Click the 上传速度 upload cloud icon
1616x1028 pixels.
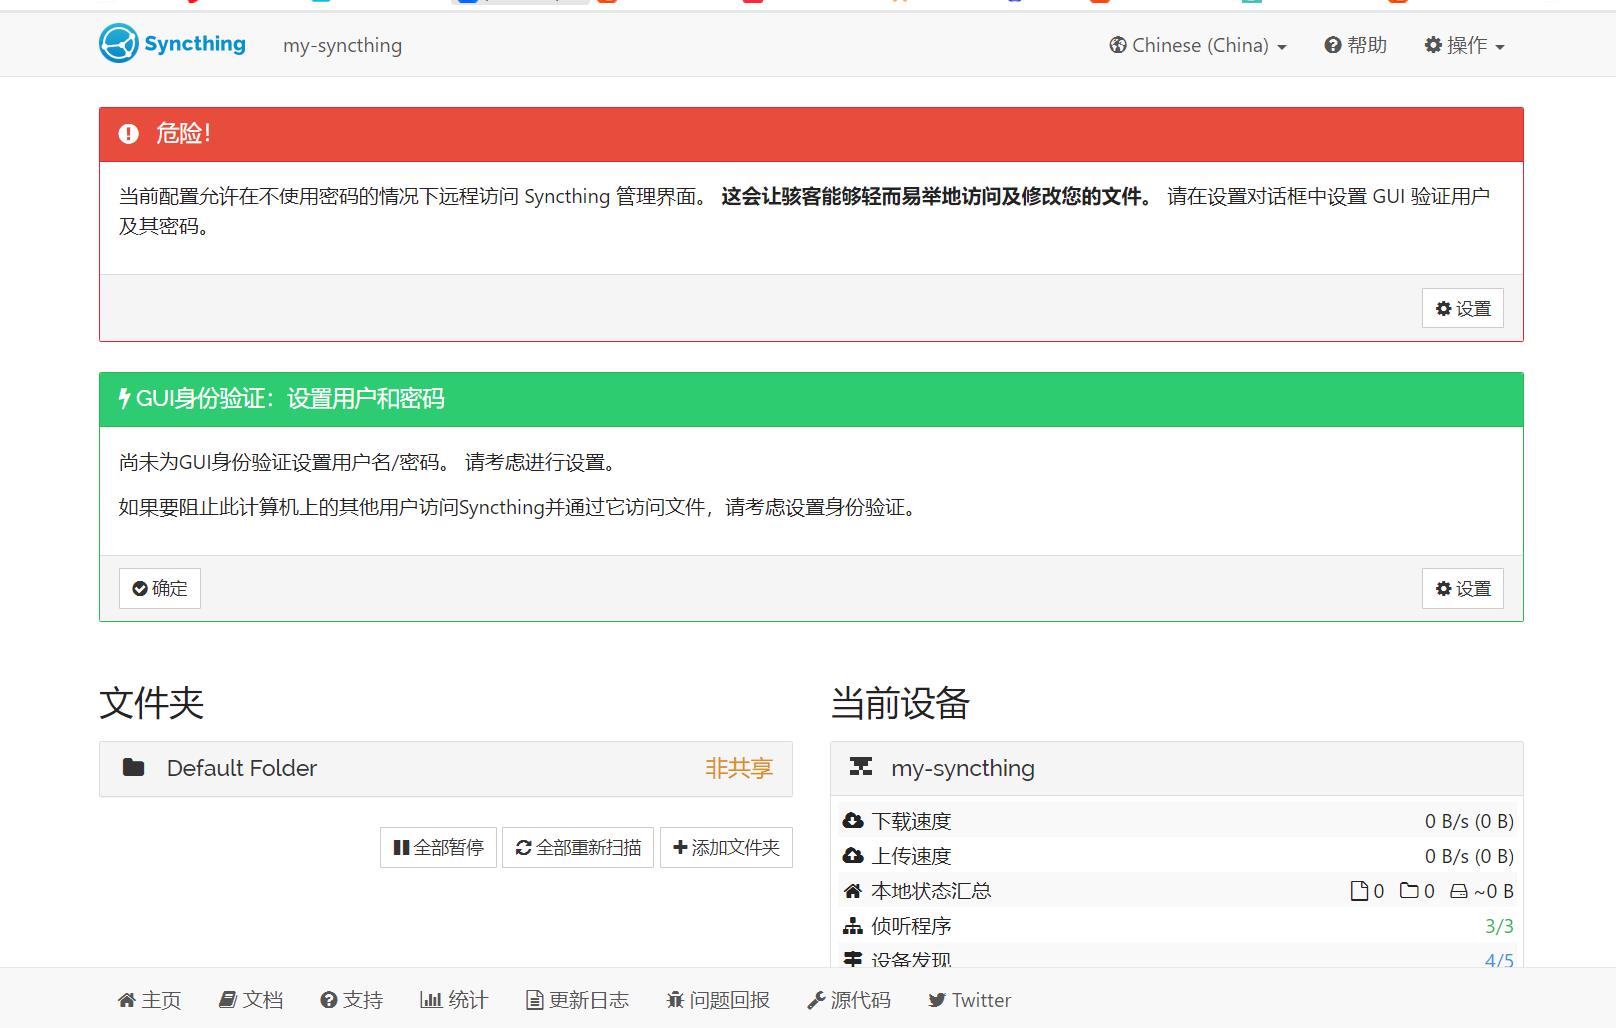tap(853, 856)
